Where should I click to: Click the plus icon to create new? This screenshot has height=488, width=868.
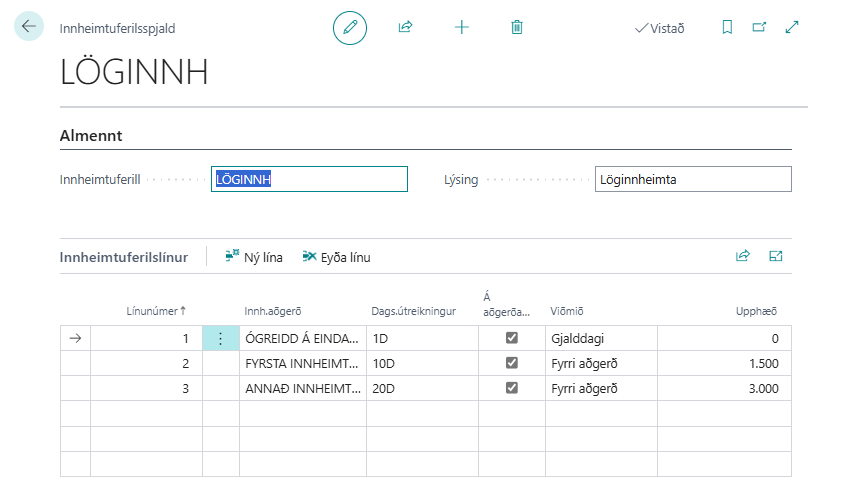pos(461,28)
